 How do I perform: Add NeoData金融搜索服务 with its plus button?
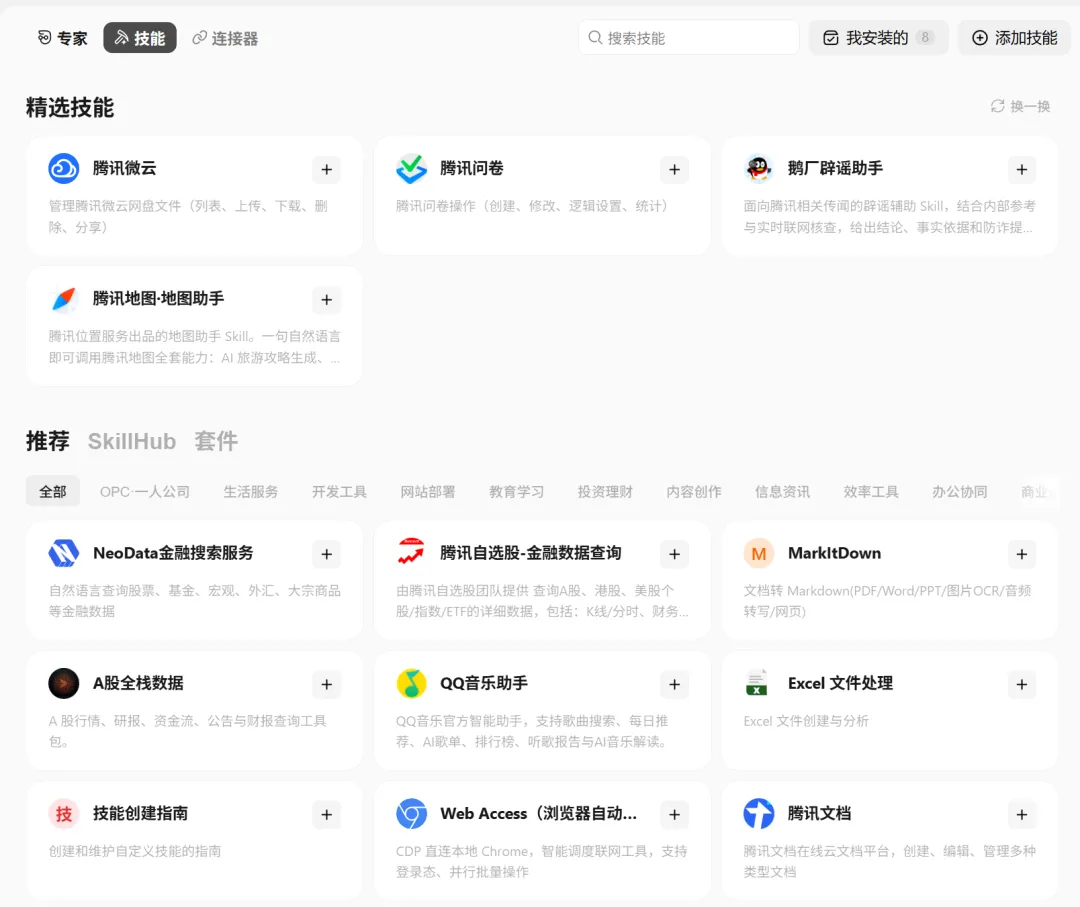coord(326,554)
